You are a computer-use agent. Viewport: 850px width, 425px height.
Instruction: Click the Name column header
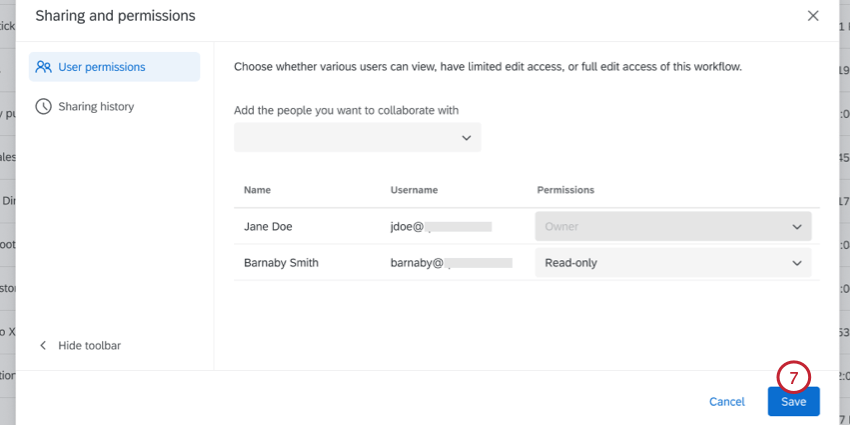click(257, 189)
